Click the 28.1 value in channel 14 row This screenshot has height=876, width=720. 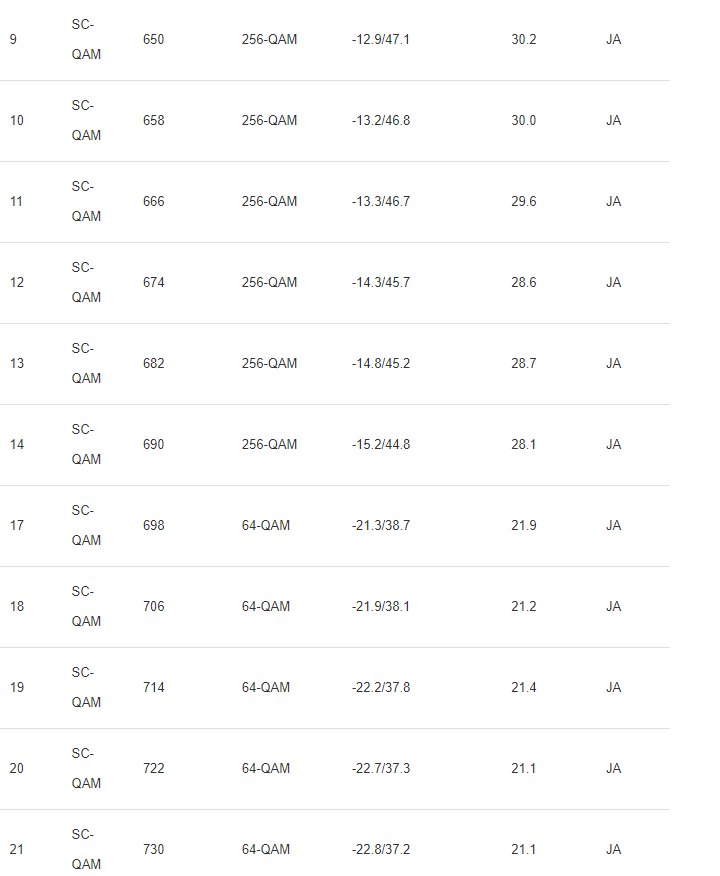click(523, 445)
